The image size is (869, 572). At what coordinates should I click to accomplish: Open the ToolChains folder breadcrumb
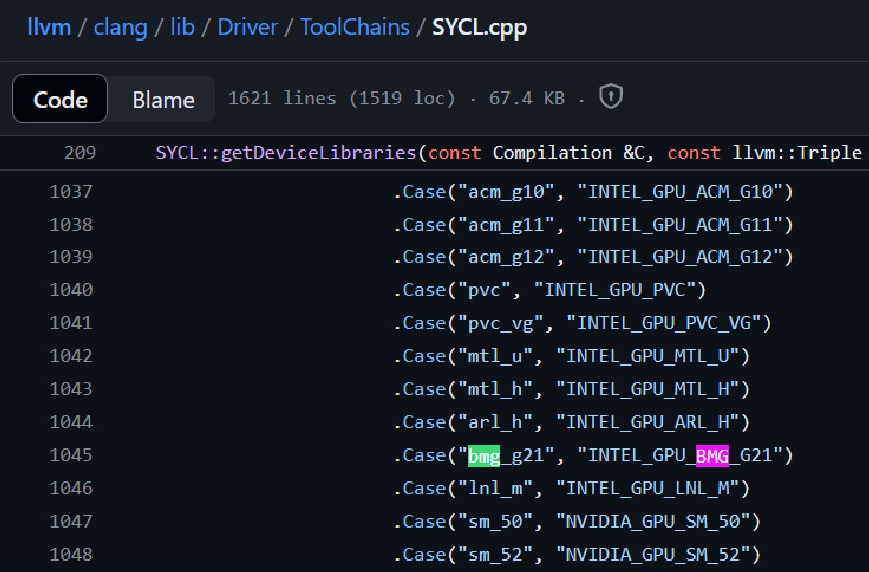click(355, 27)
